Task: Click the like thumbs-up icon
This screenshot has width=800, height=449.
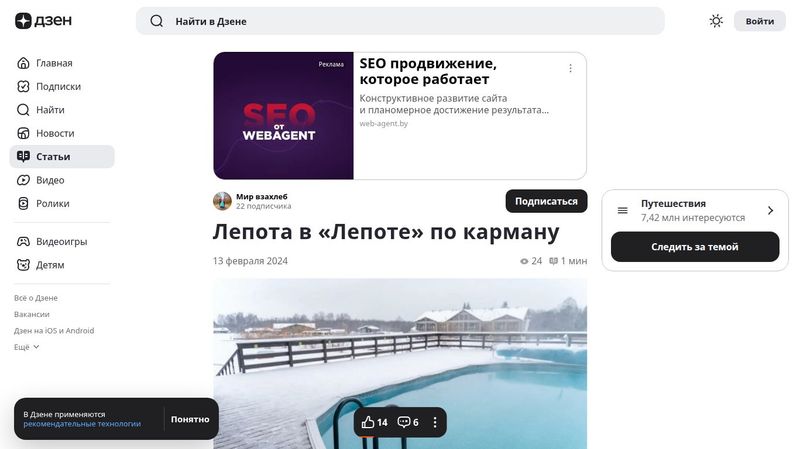Action: tap(368, 422)
